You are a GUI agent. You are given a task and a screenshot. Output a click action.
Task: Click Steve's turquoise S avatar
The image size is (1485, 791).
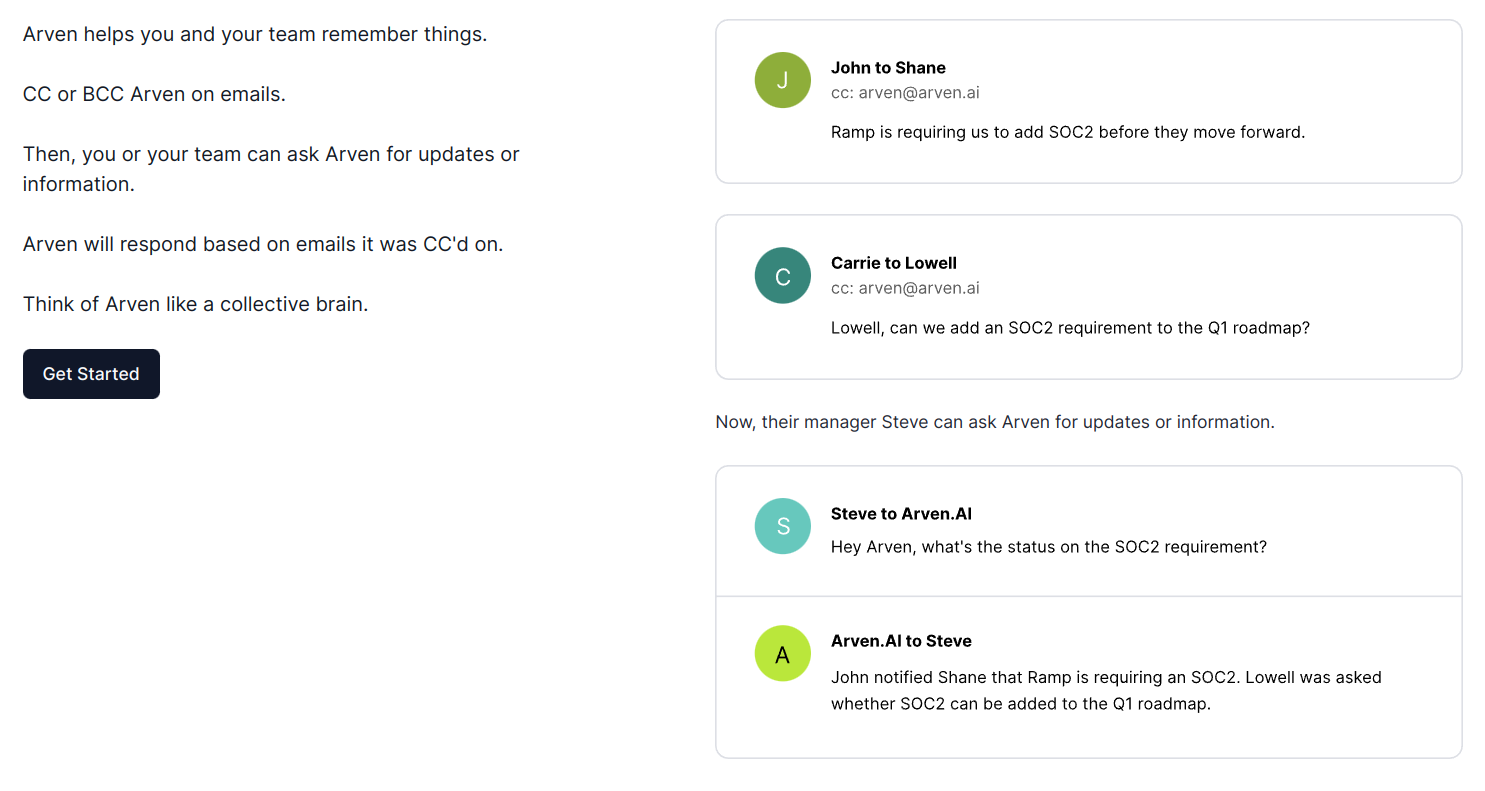(x=783, y=526)
